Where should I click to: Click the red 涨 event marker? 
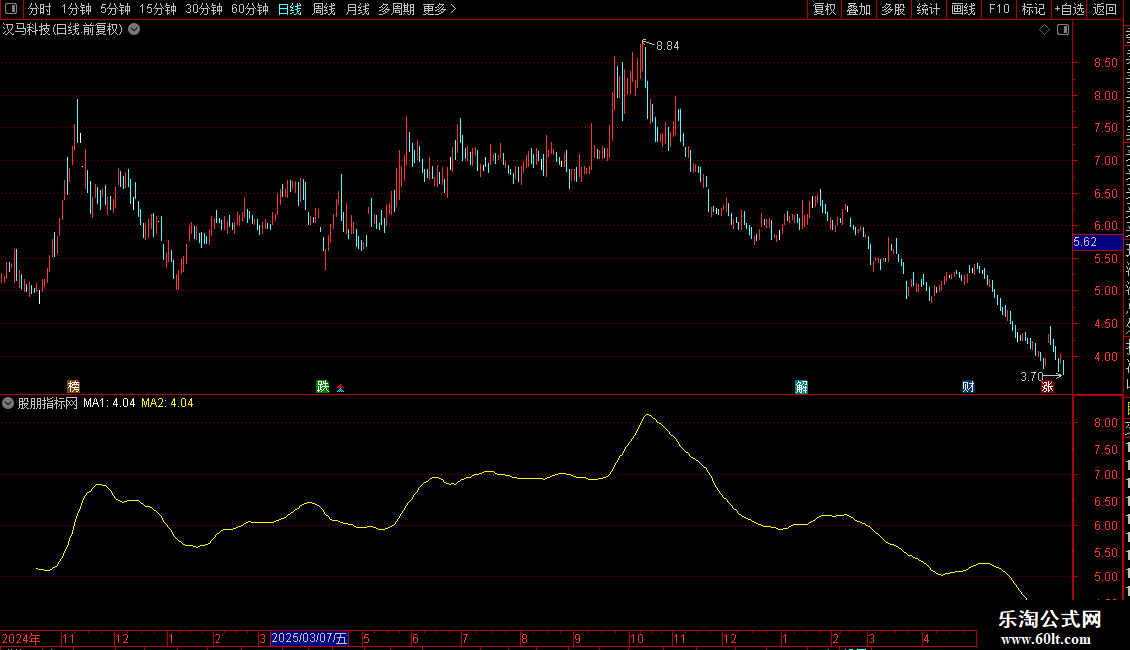(1047, 387)
